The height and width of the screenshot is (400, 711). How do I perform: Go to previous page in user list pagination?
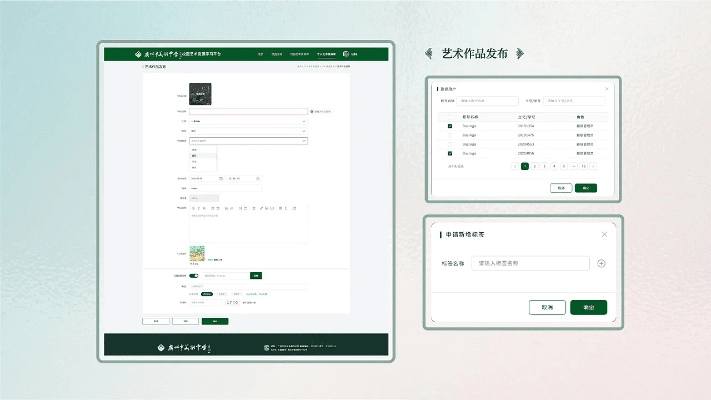(514, 166)
